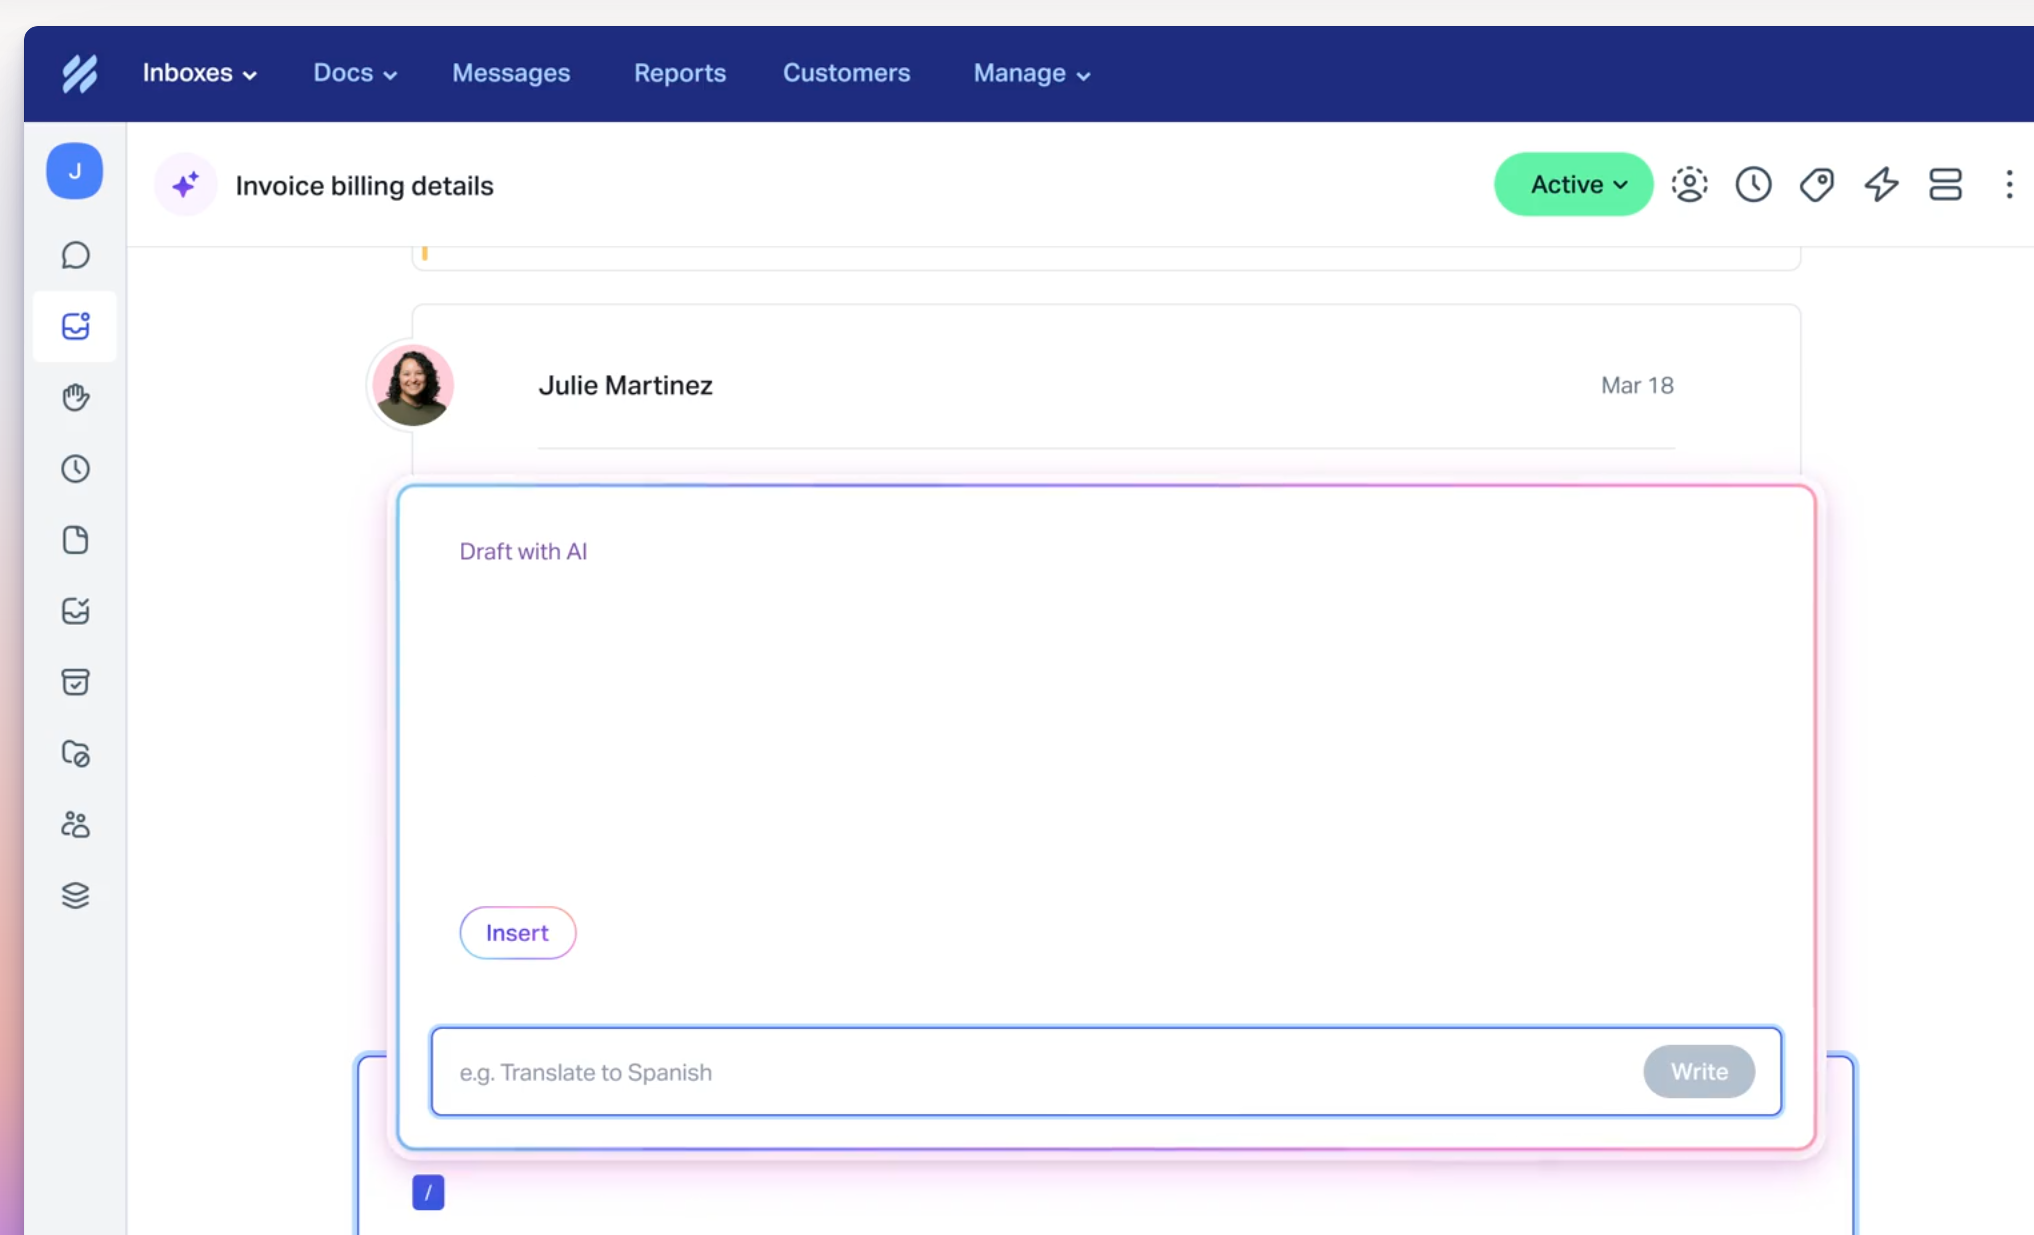The image size is (2034, 1235).
Task: Click the Julie Martinez name
Action: [x=626, y=385]
